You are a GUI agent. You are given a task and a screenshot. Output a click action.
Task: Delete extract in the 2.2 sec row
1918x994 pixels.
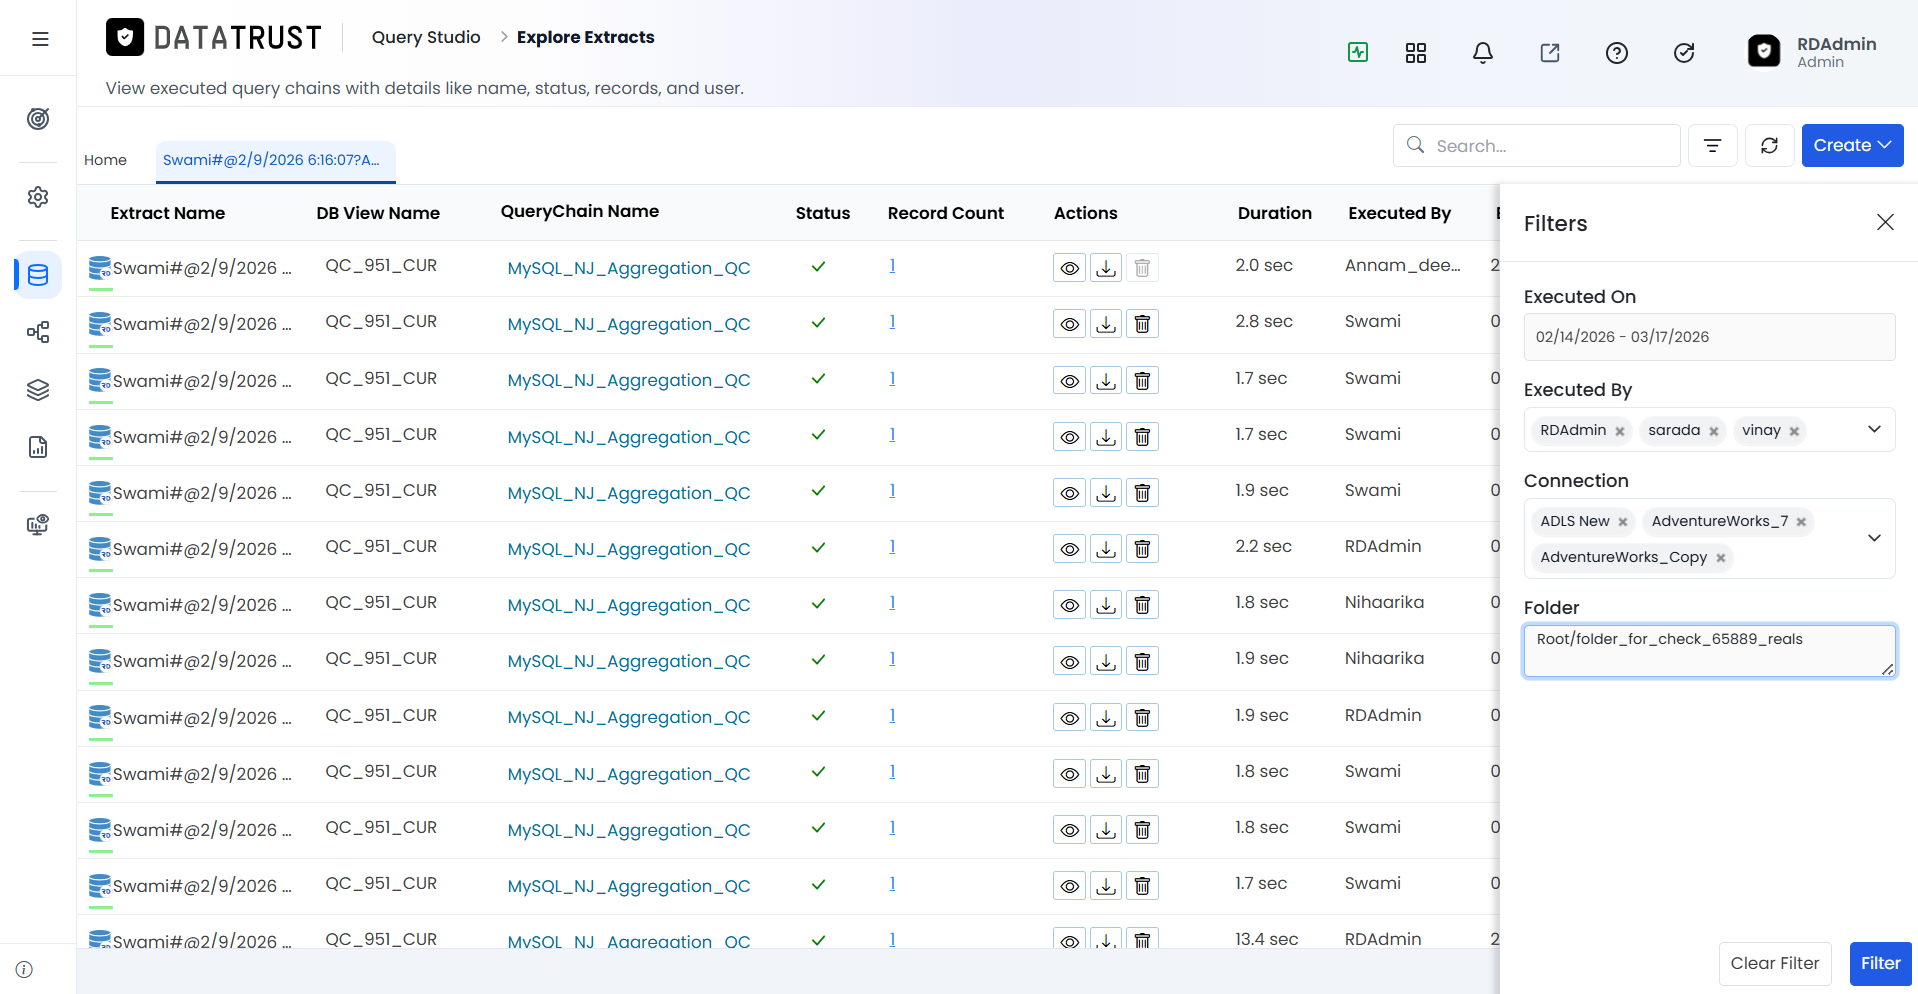(x=1142, y=549)
